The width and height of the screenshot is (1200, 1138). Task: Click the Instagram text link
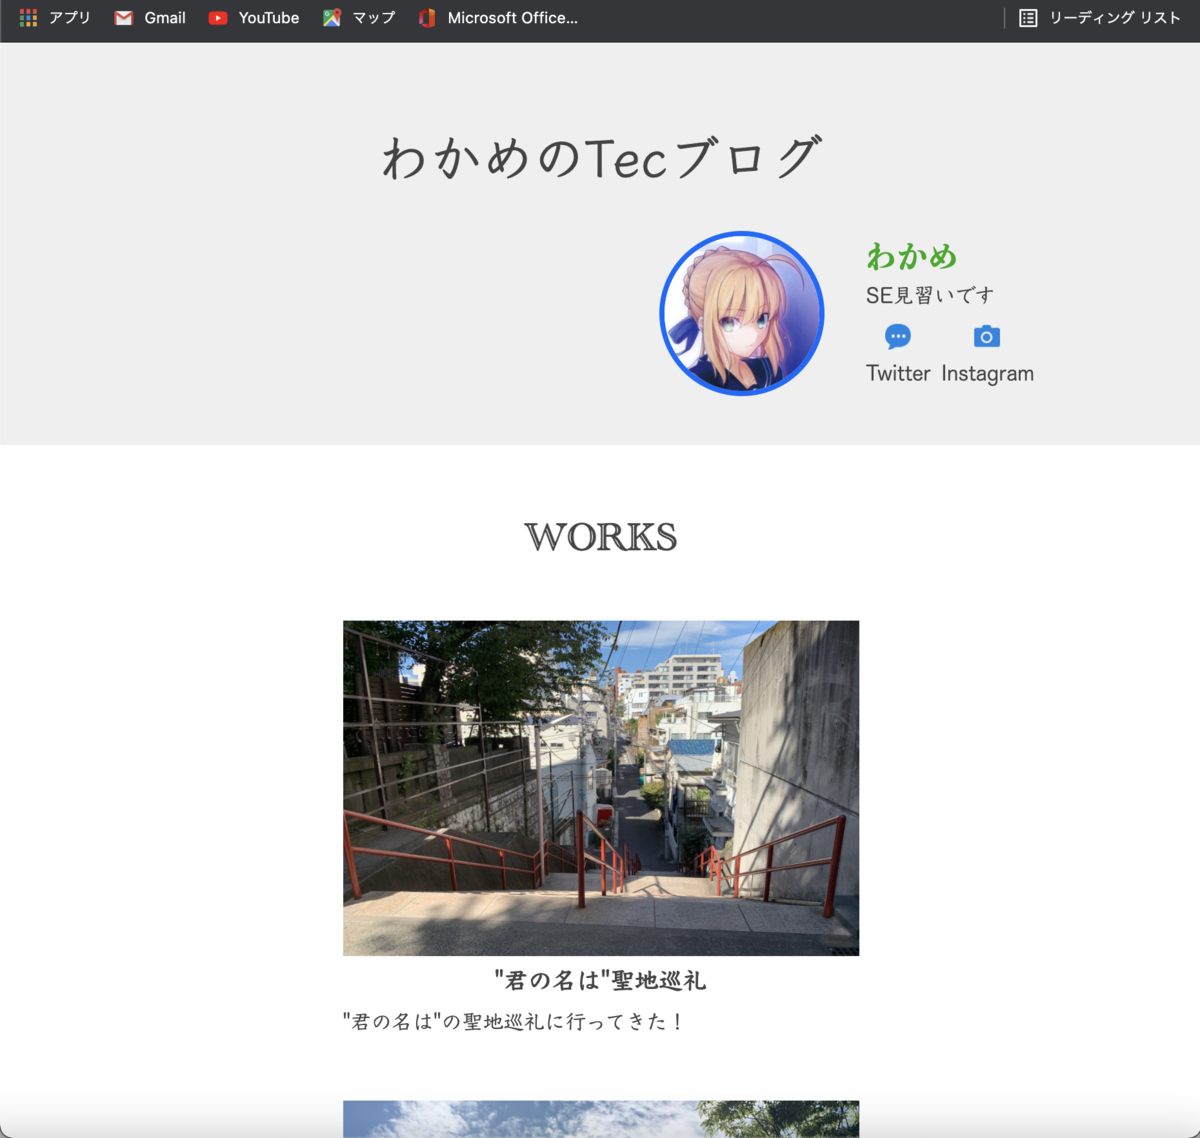click(987, 374)
